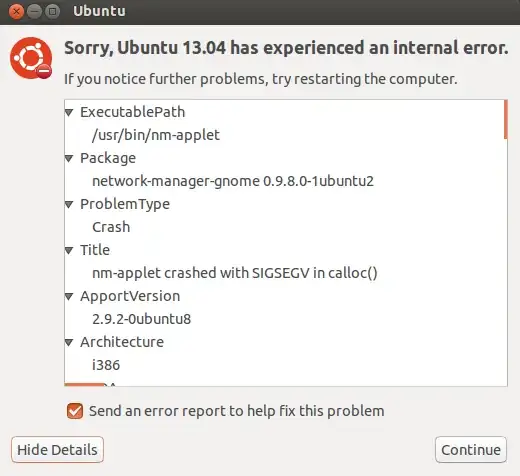
Task: Maximize the Ubuntu dialog window
Action: click(52, 12)
